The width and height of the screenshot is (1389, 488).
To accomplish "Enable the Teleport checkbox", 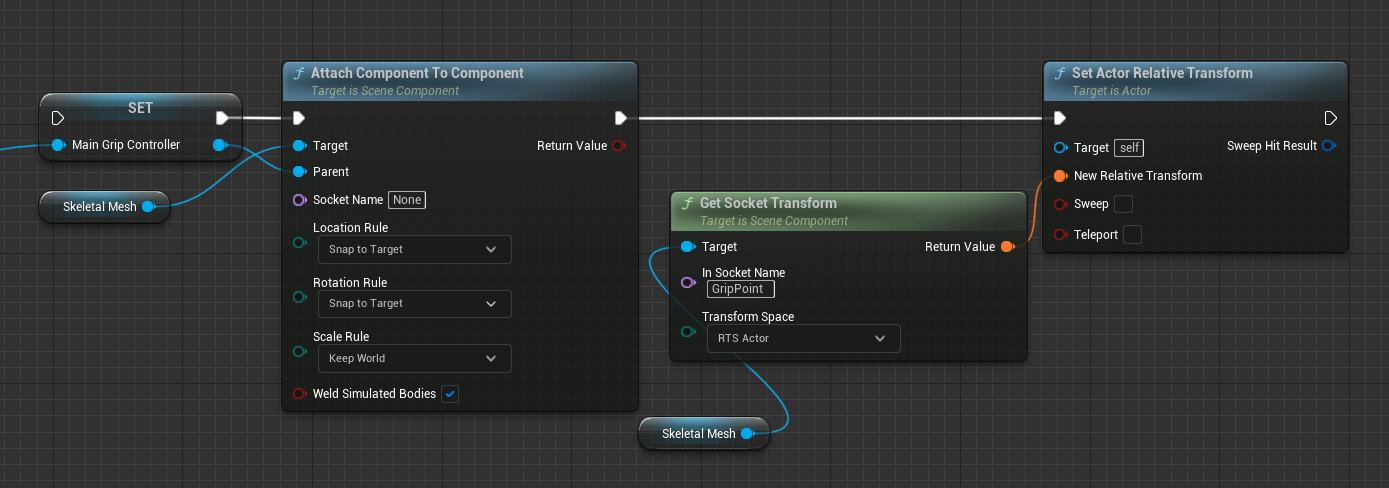I will (x=1132, y=235).
